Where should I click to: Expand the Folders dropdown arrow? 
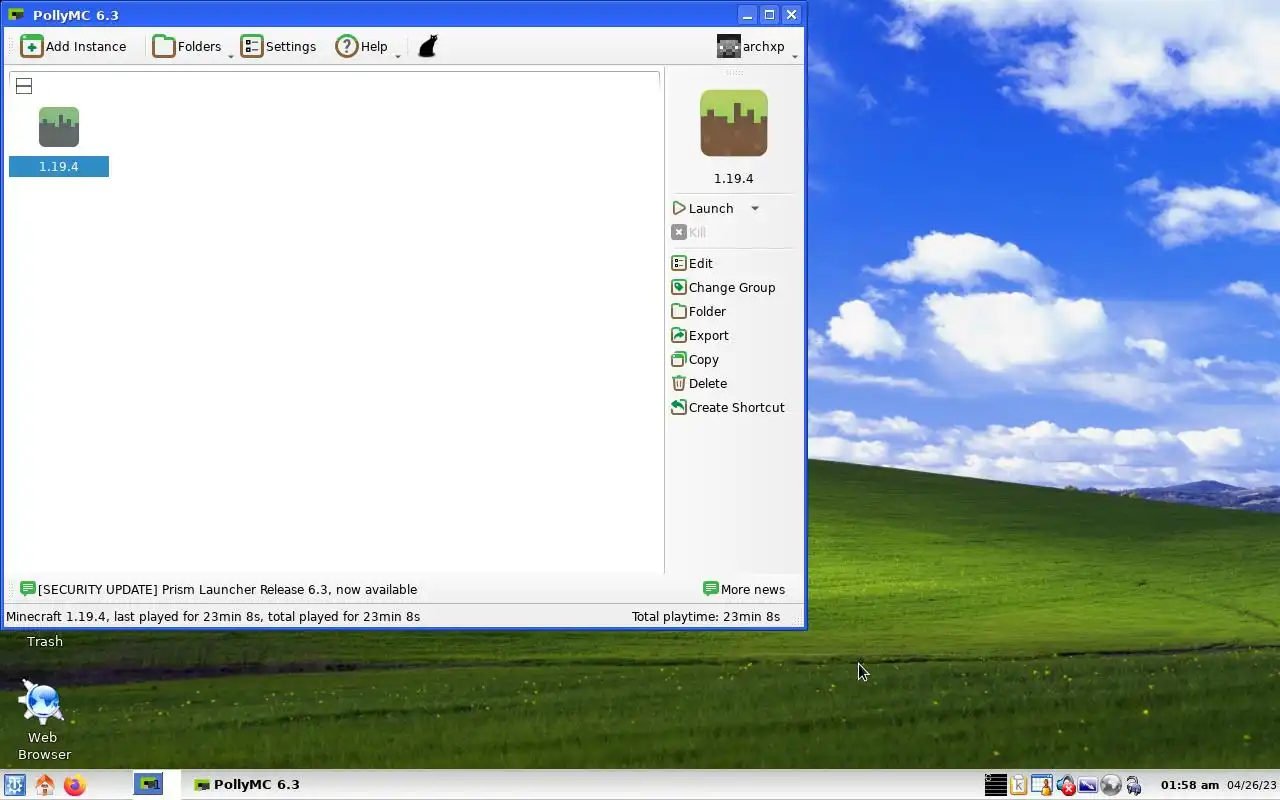click(231, 56)
